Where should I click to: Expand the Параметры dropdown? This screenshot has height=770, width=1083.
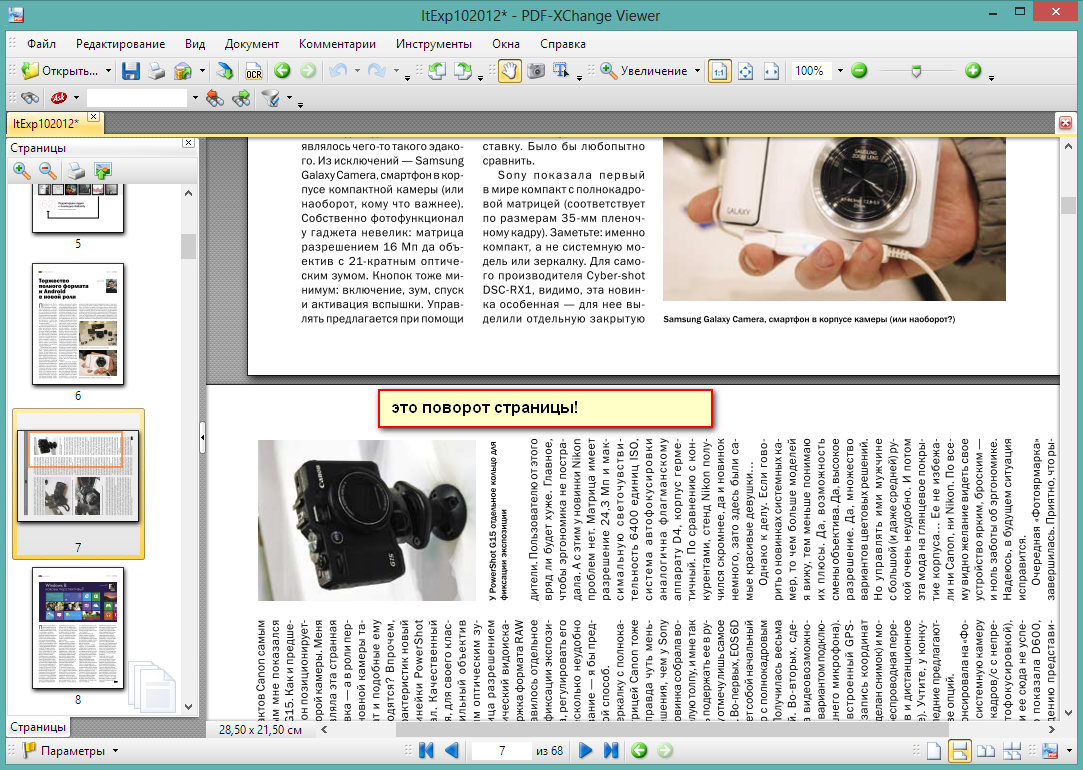click(116, 750)
